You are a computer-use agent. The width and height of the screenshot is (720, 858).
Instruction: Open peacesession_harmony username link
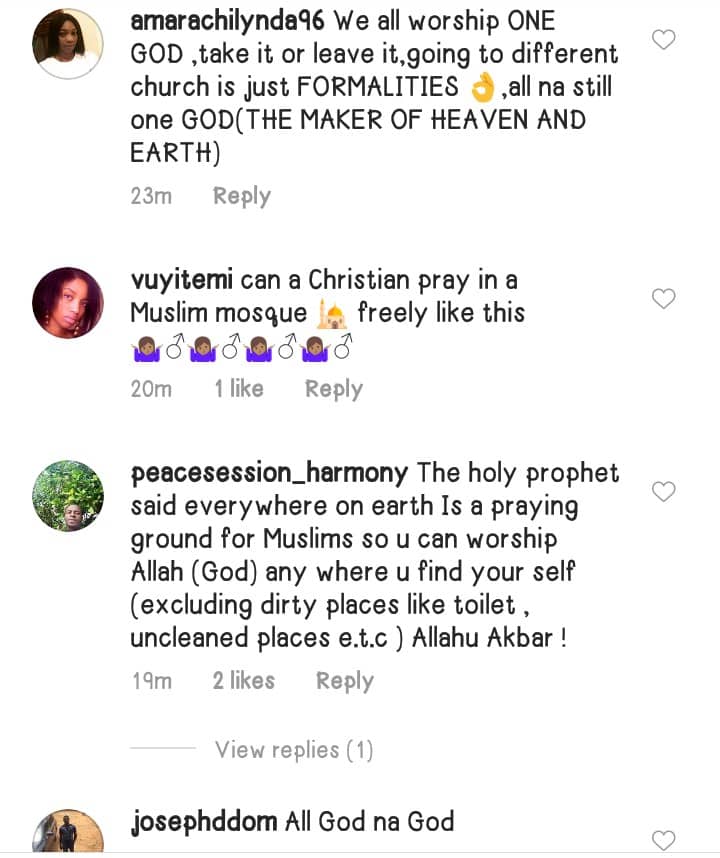coord(270,473)
